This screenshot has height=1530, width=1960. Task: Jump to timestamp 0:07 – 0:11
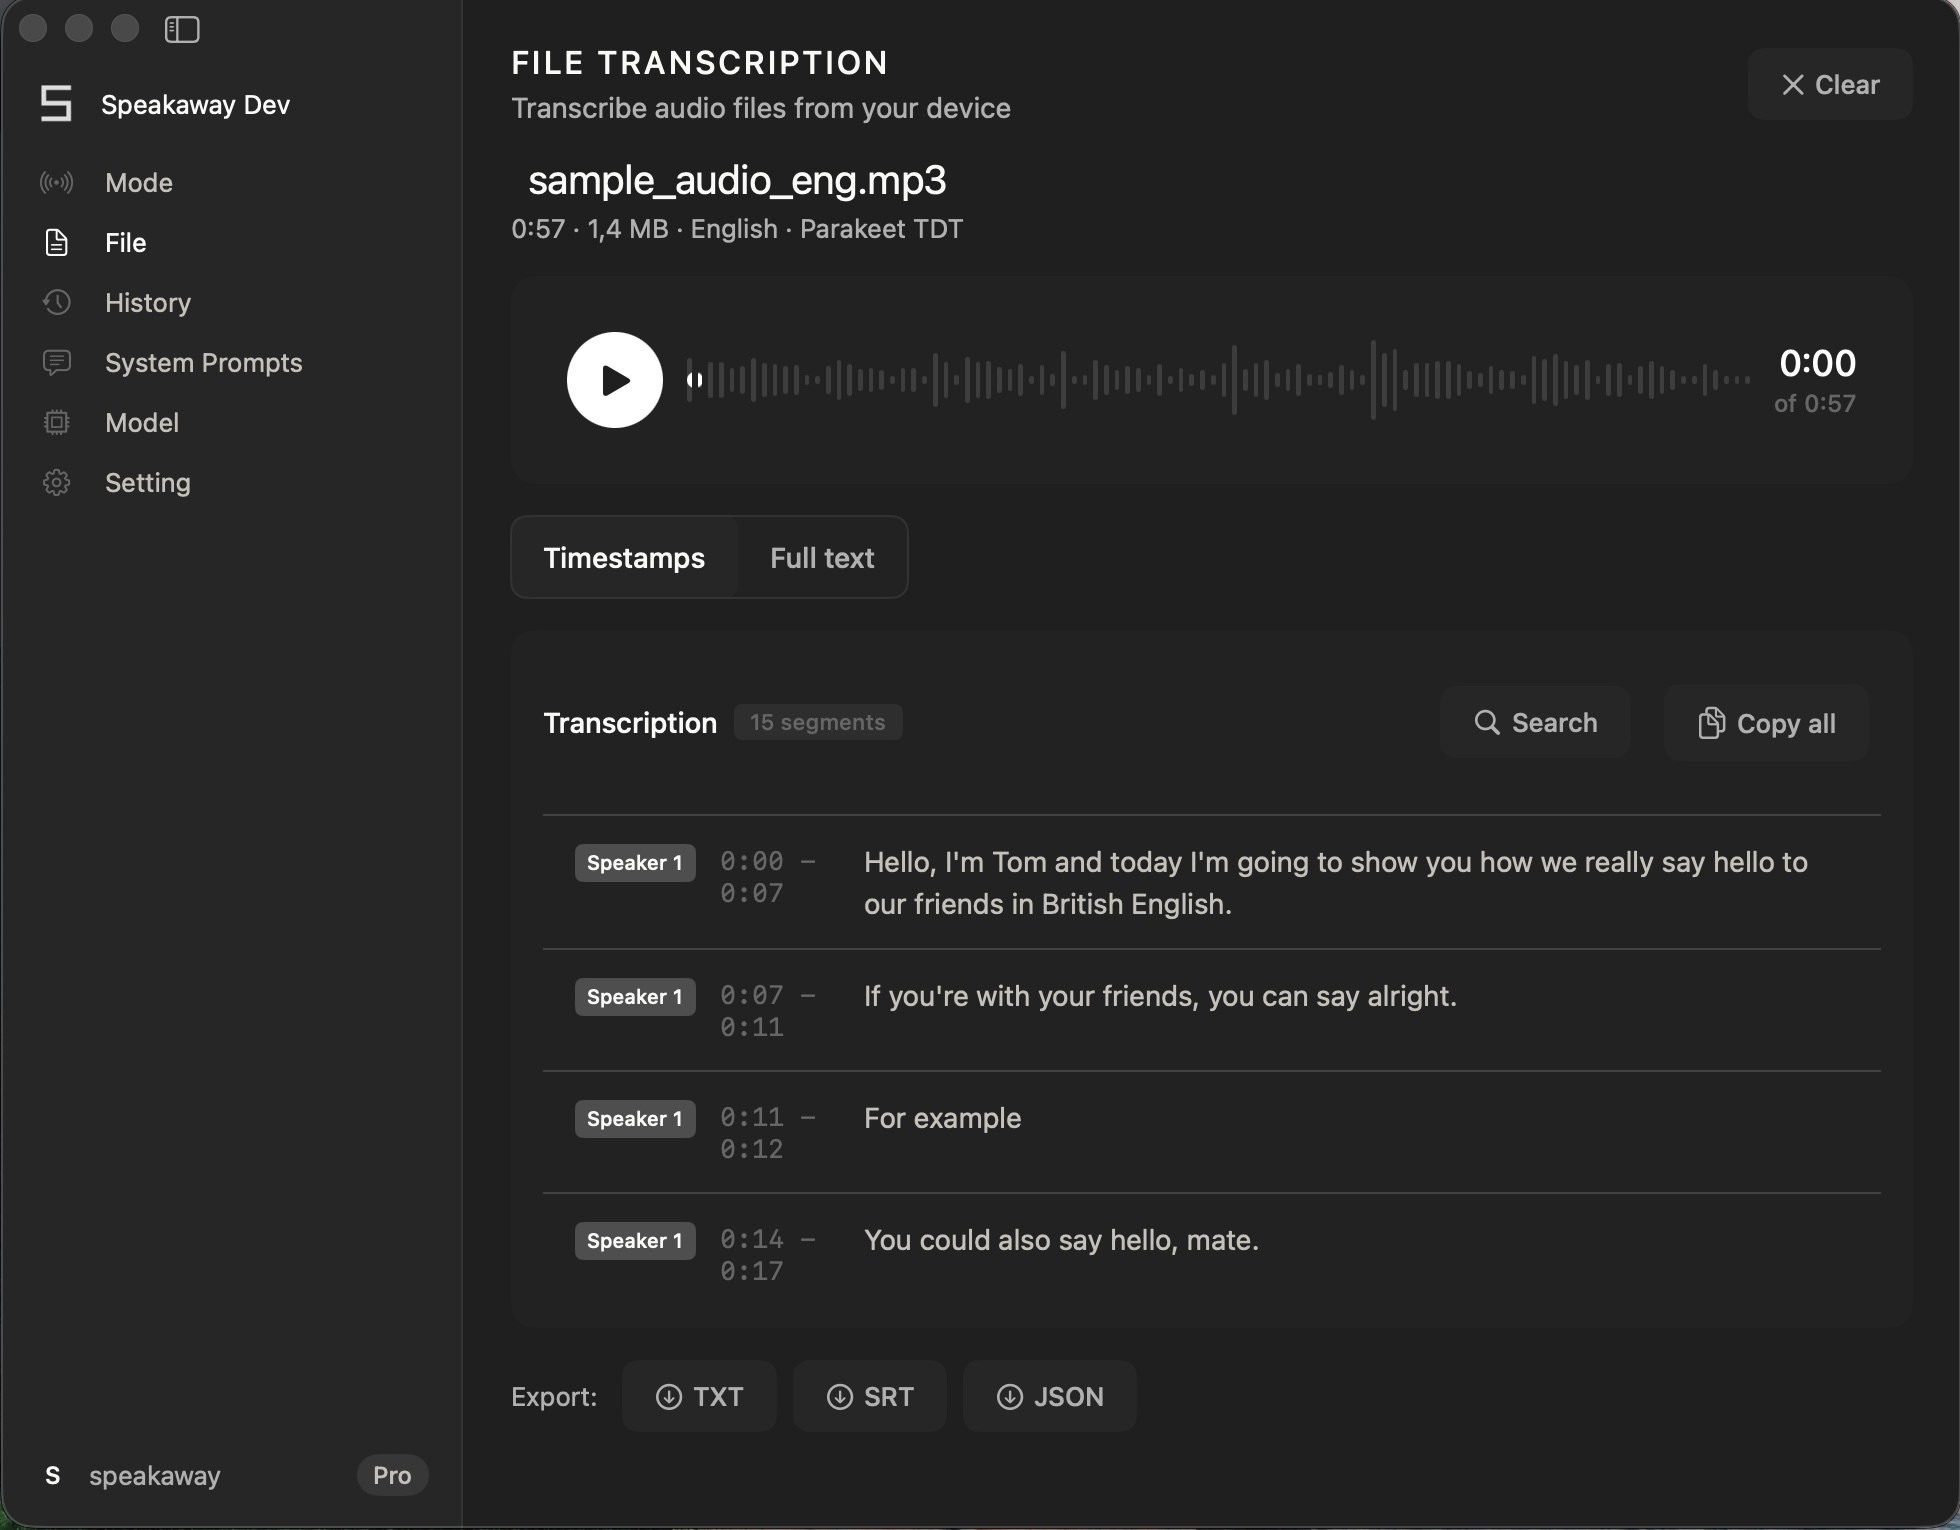[x=768, y=1011]
